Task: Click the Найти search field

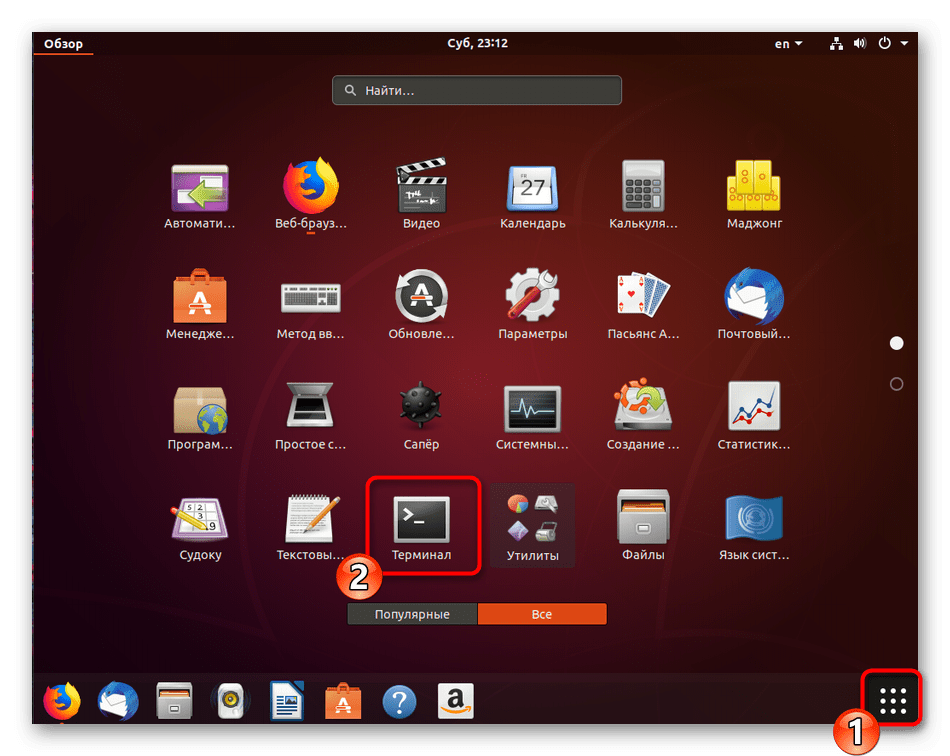Action: point(477,90)
